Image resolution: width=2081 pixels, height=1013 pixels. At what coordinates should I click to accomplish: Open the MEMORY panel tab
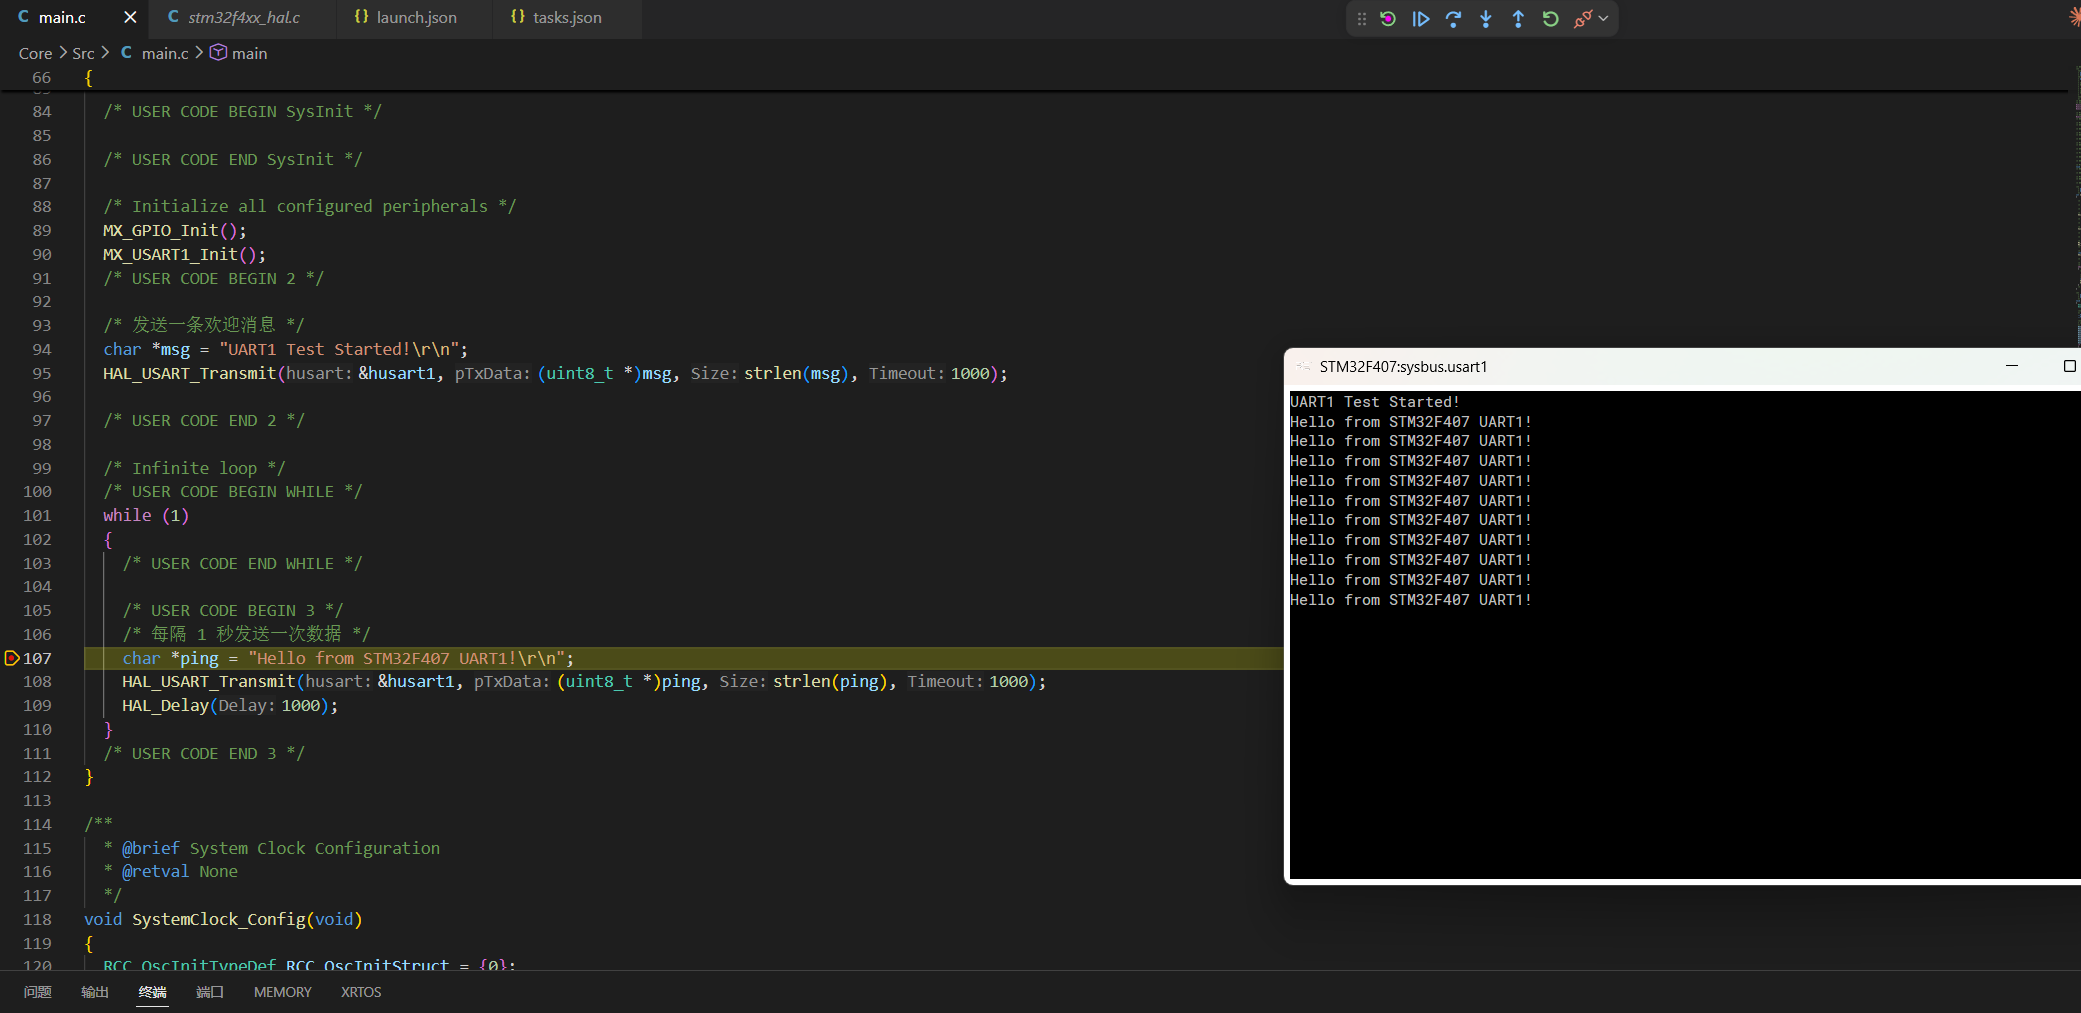click(282, 992)
